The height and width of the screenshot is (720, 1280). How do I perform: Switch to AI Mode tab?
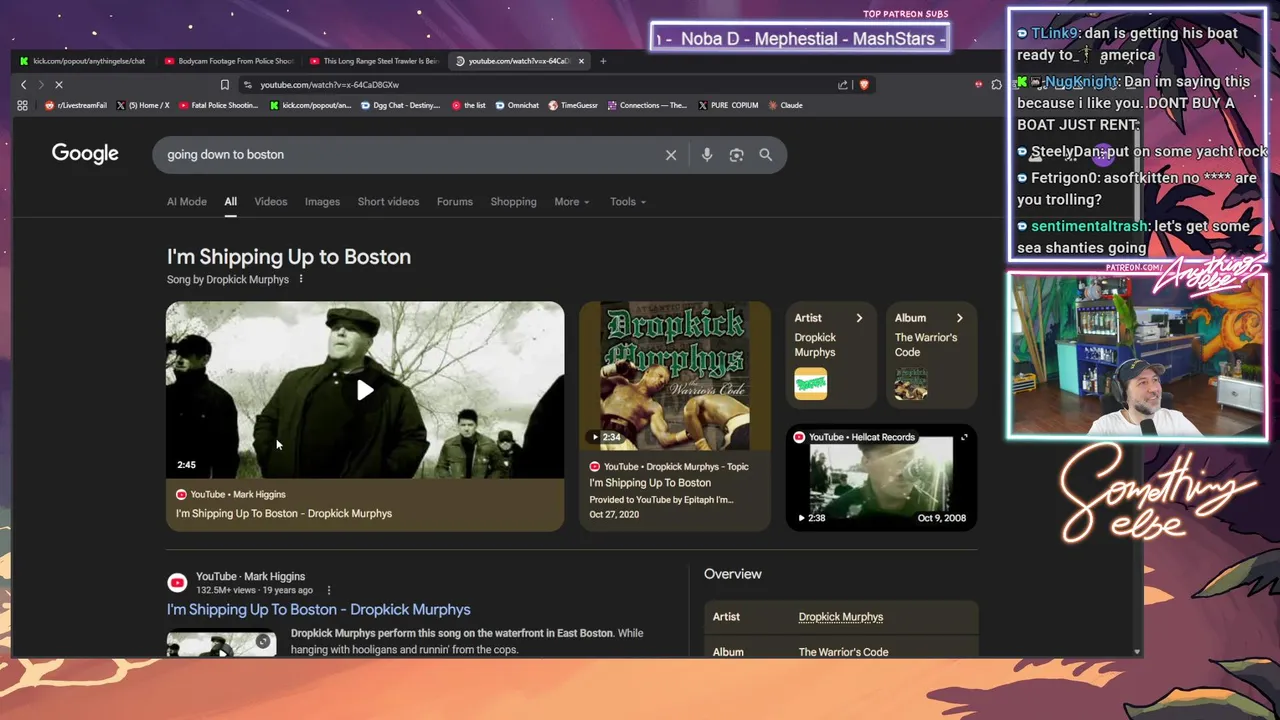[187, 202]
